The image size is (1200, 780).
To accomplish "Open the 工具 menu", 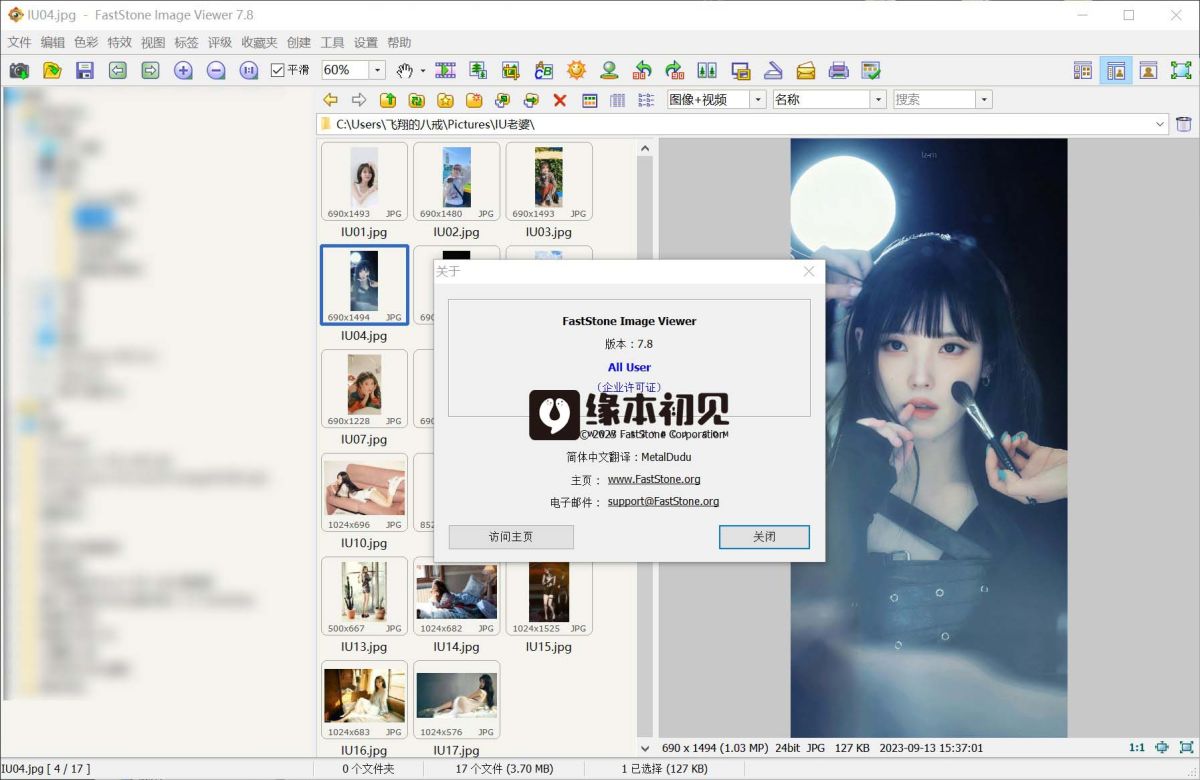I will 332,43.
